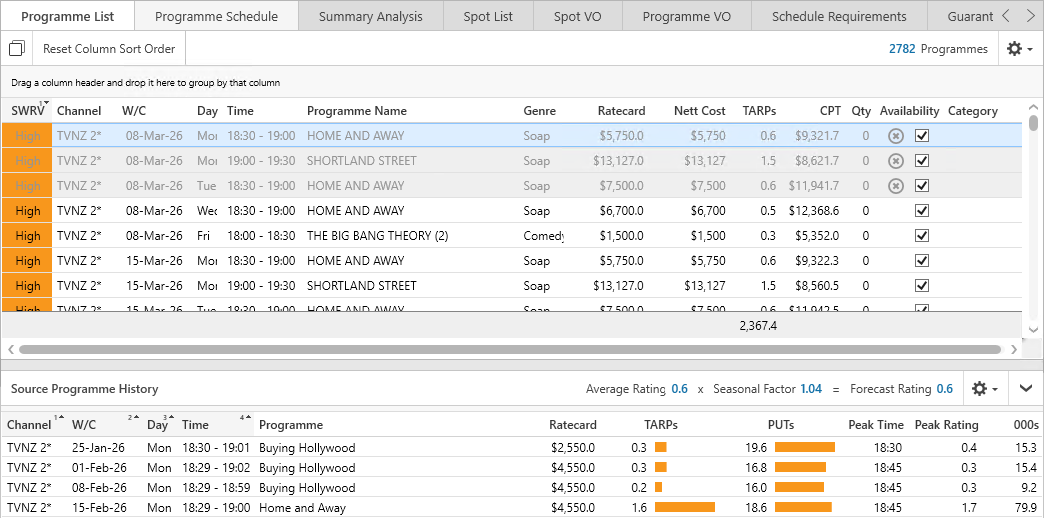Toggle checkbox for THE BIG BANG THEORY row

(x=922, y=236)
